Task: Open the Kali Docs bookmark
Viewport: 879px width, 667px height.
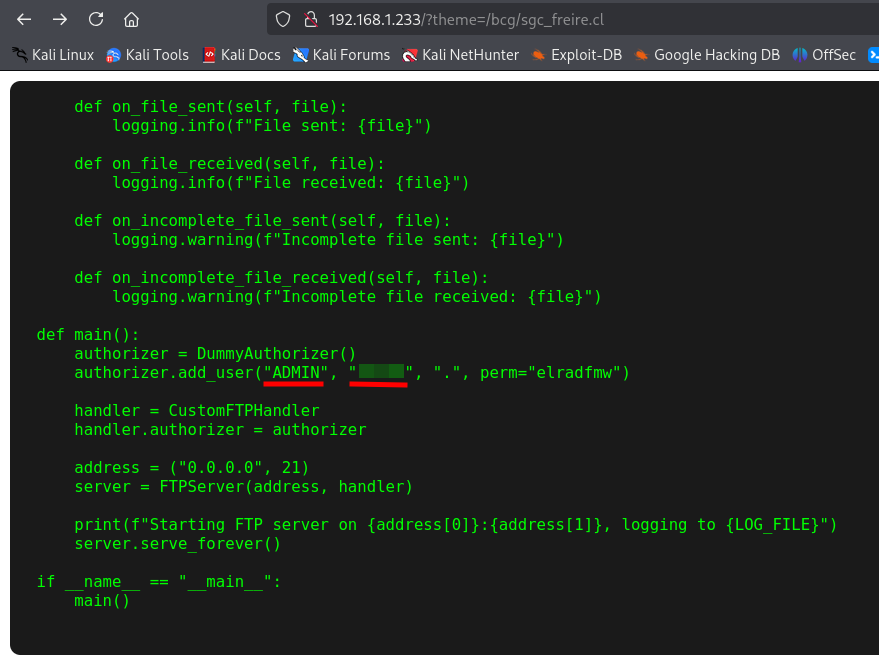Action: tap(241, 55)
